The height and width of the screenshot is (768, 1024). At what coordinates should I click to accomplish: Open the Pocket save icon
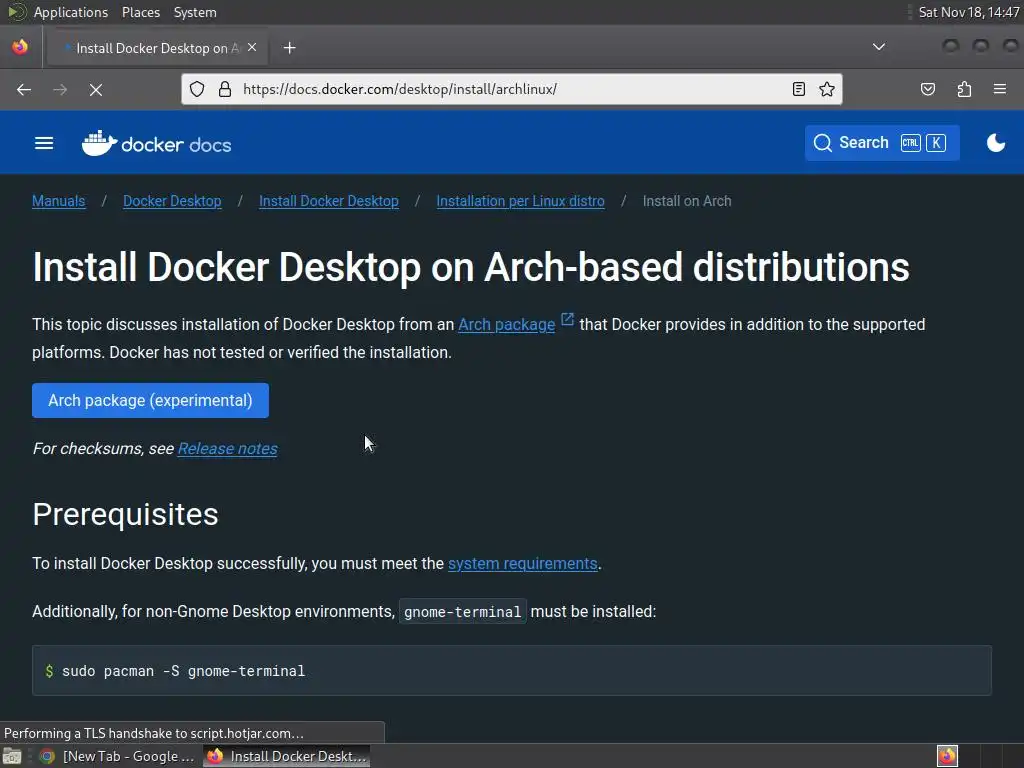(x=927, y=89)
